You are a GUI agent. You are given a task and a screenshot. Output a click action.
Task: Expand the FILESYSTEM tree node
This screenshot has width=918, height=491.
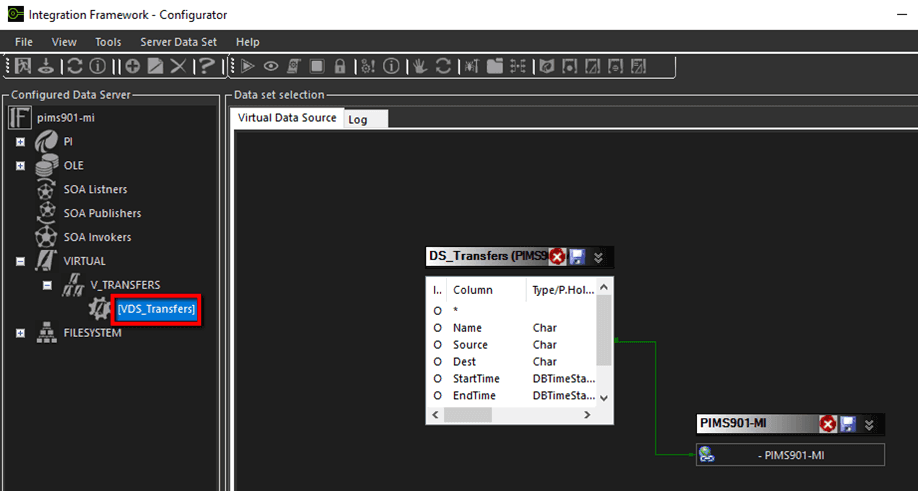coord(20,333)
